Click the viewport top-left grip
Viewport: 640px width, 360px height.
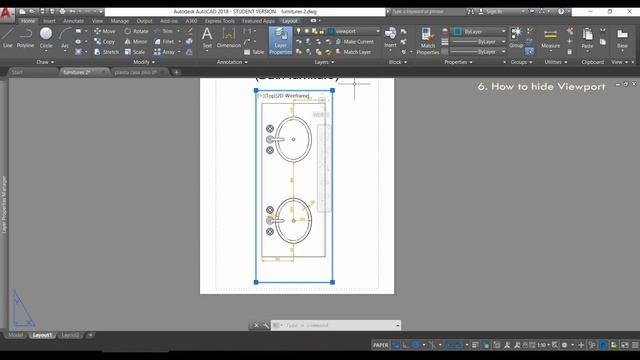click(256, 90)
